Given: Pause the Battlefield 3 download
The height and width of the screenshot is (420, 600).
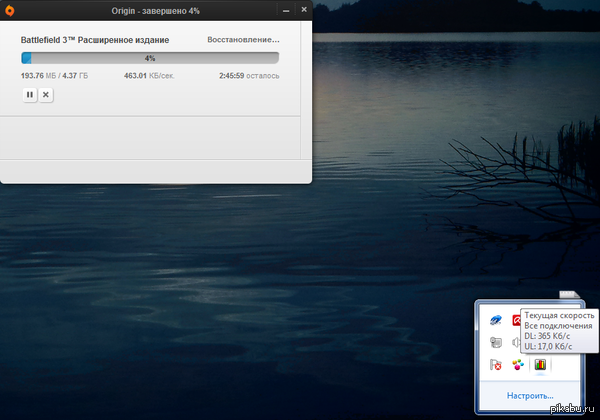Looking at the screenshot, I should 30,94.
